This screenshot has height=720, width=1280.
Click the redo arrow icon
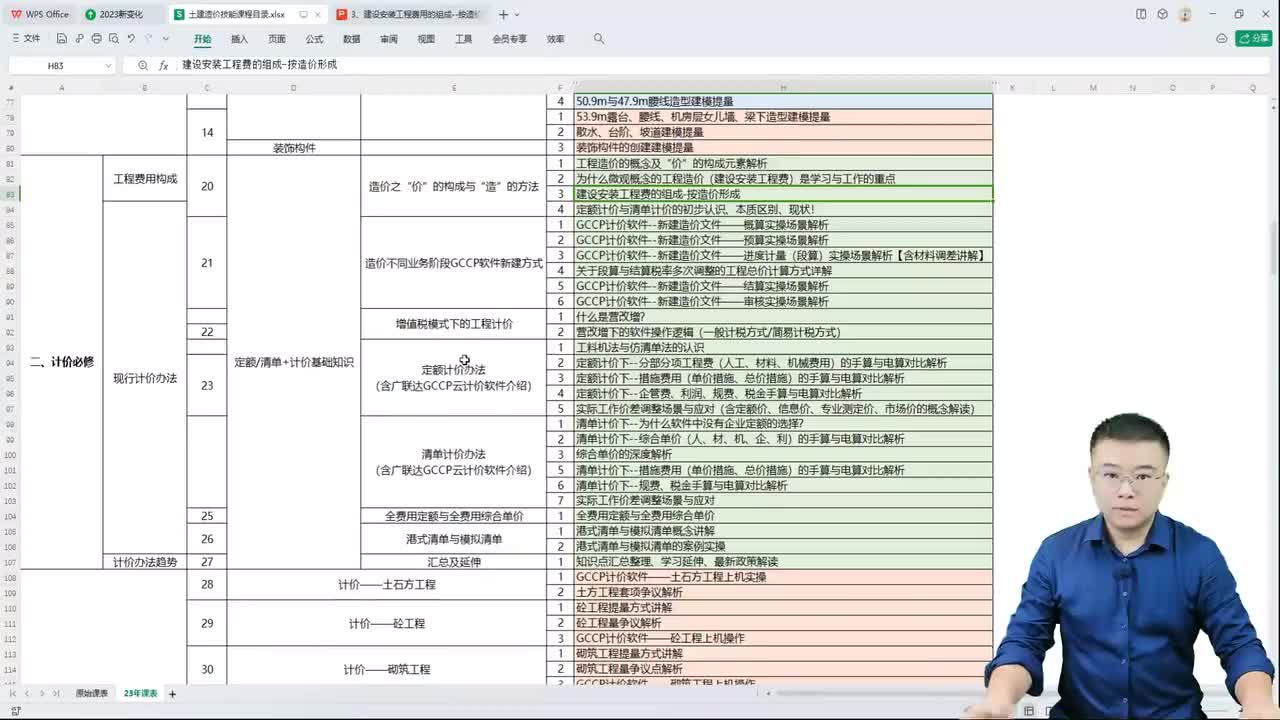tap(147, 39)
